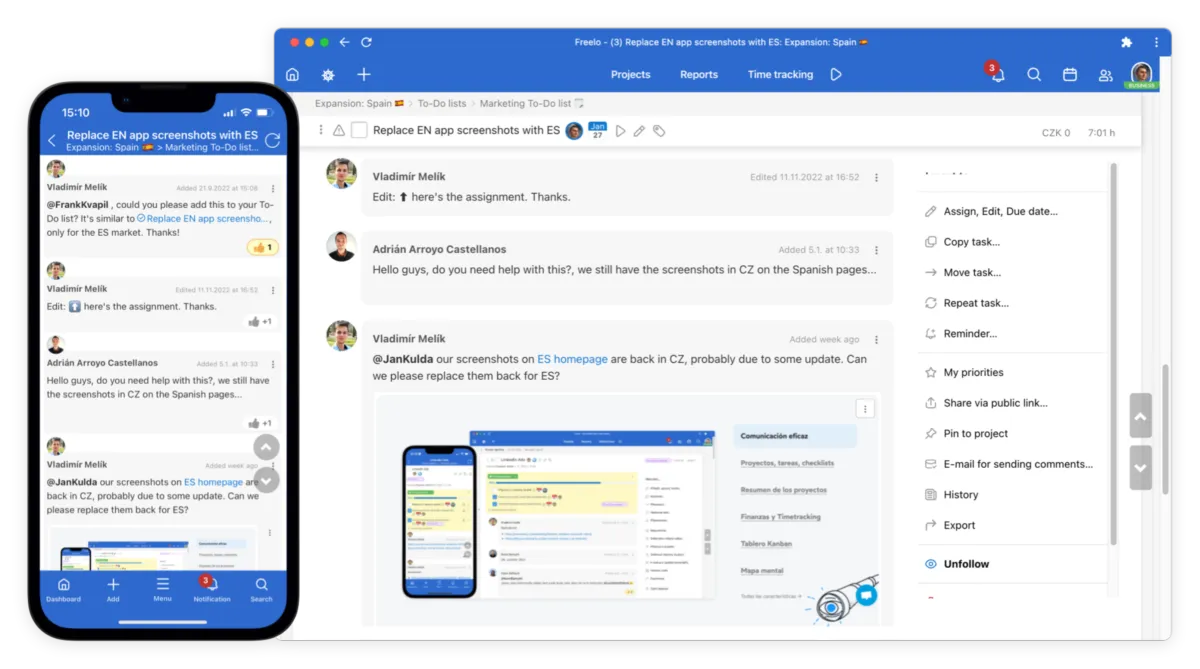Open team members people icon
Screen dimensions: 1200x669
coord(1105,74)
